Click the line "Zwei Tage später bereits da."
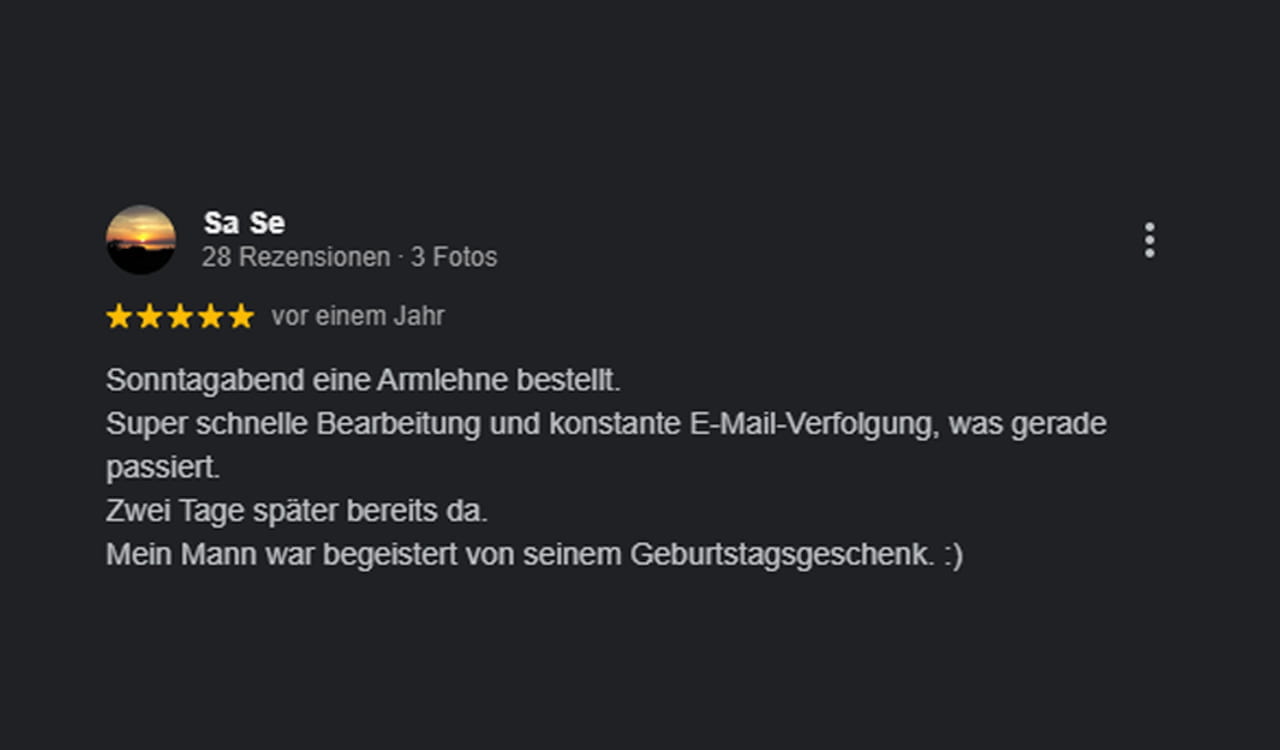Screen dimensions: 1280x750 296,511
